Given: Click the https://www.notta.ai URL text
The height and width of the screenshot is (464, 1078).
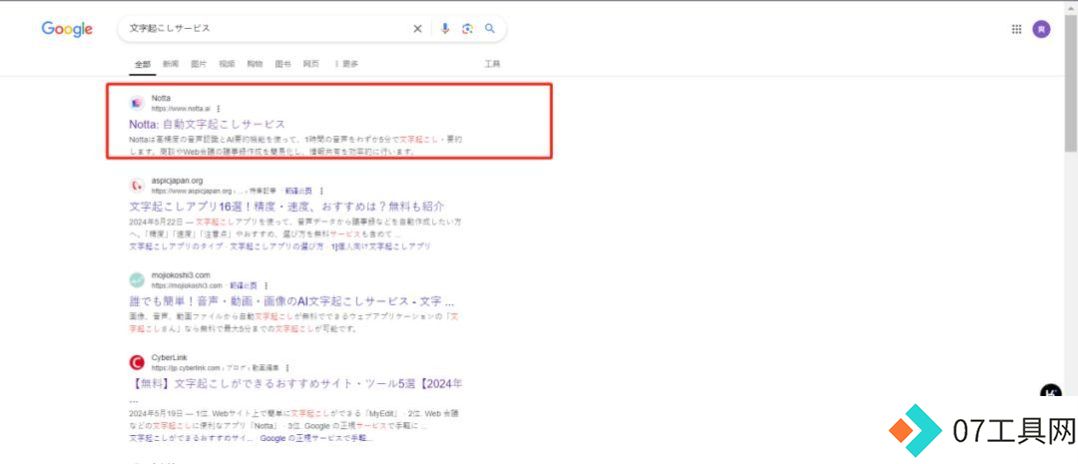Looking at the screenshot, I should (181, 109).
